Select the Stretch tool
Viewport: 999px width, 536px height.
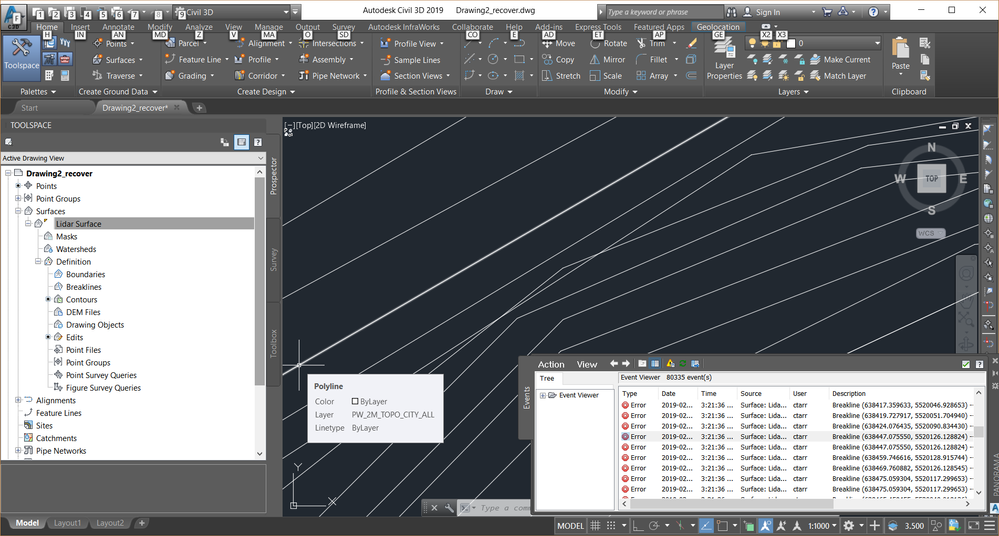point(561,75)
